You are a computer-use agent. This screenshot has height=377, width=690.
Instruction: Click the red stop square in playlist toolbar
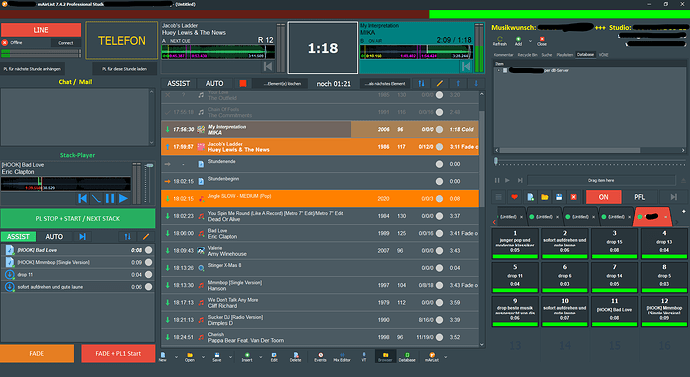[242, 83]
